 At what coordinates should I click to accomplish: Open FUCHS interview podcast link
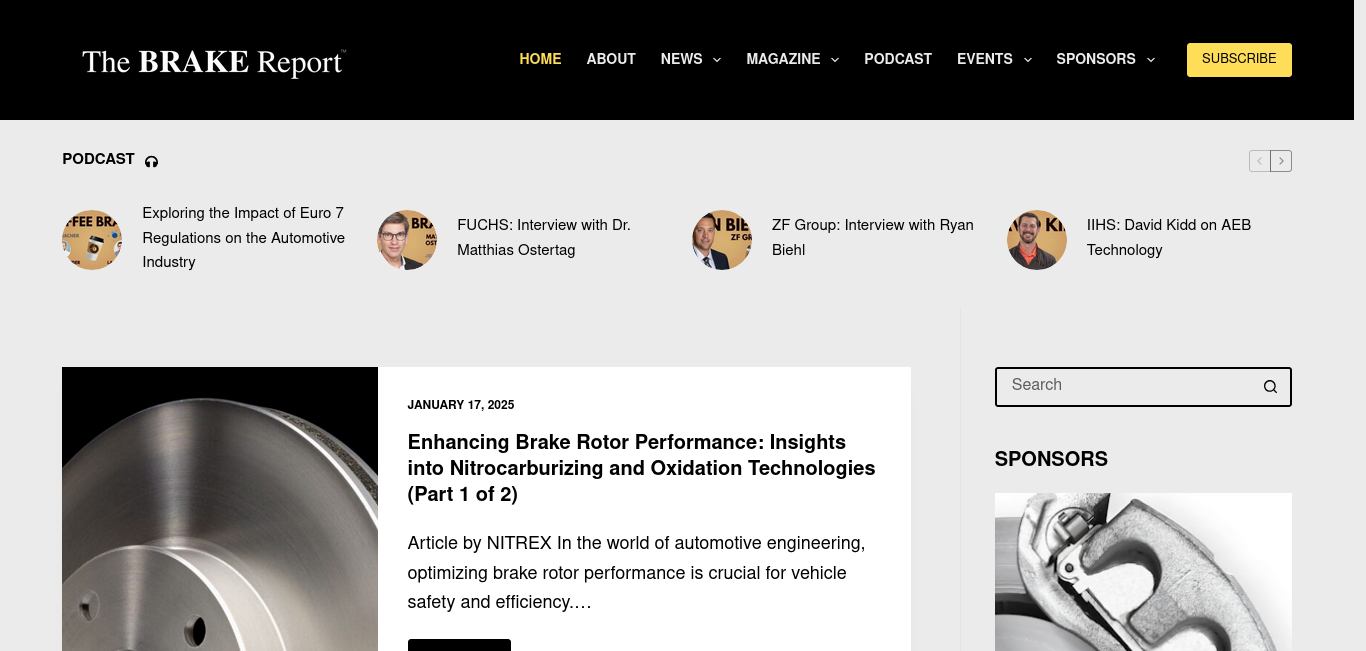(544, 238)
